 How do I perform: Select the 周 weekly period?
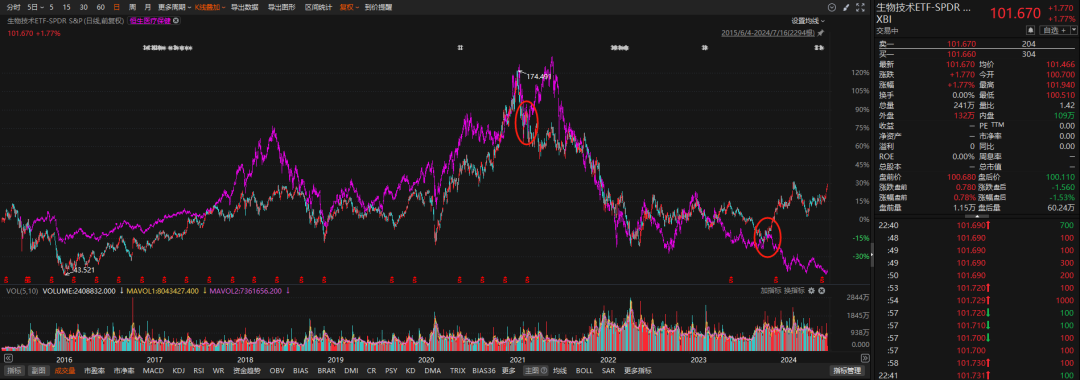tap(132, 7)
